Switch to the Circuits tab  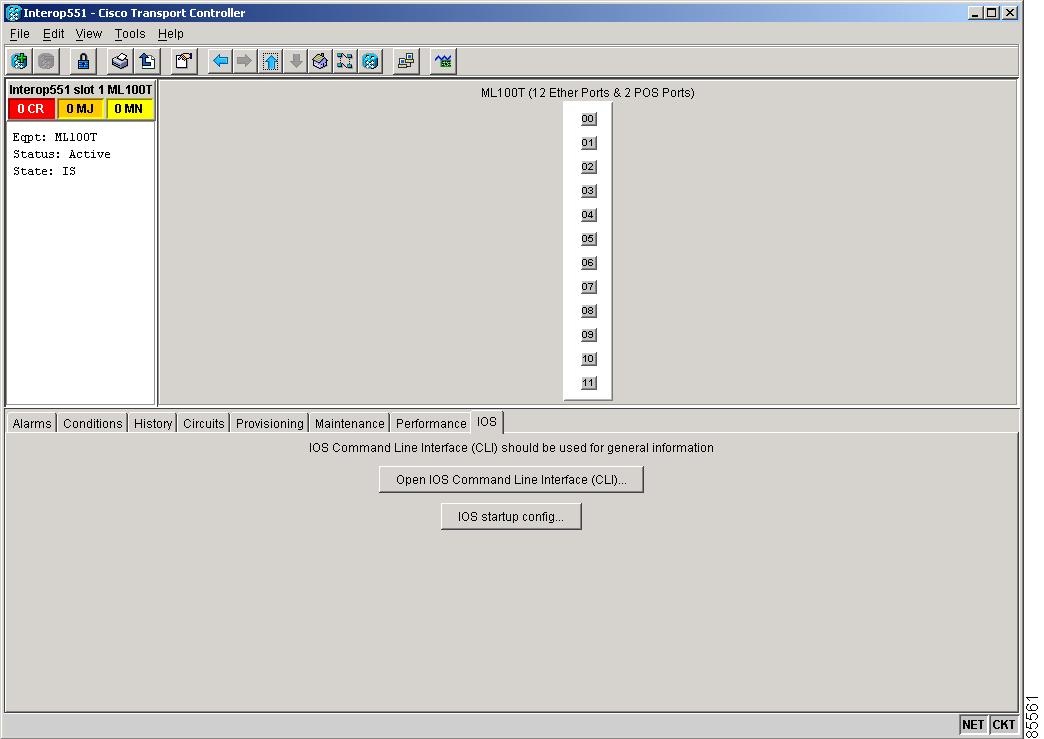203,422
